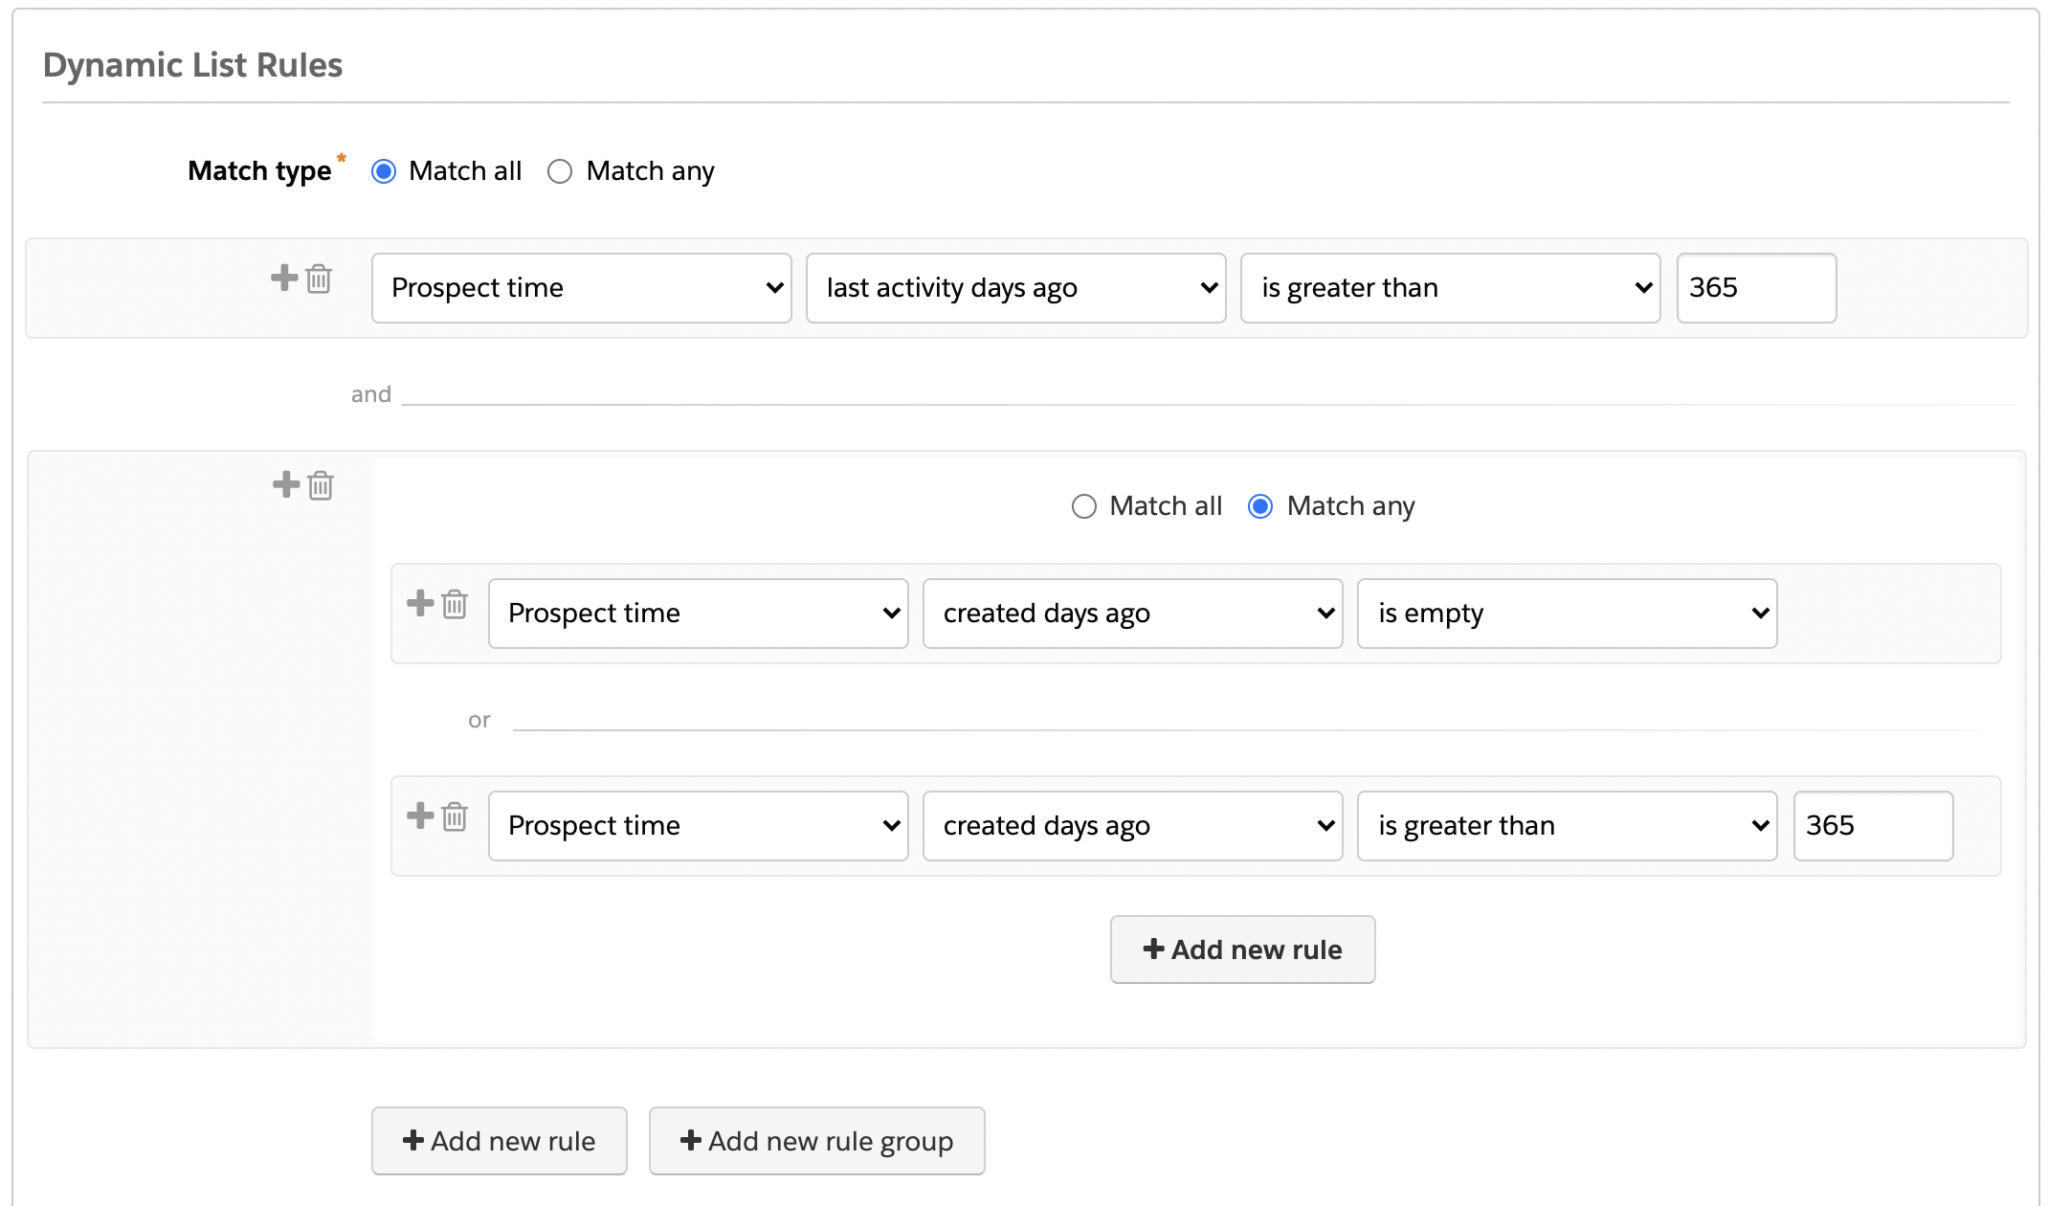Trash the created days ago greater than rule

[455, 817]
